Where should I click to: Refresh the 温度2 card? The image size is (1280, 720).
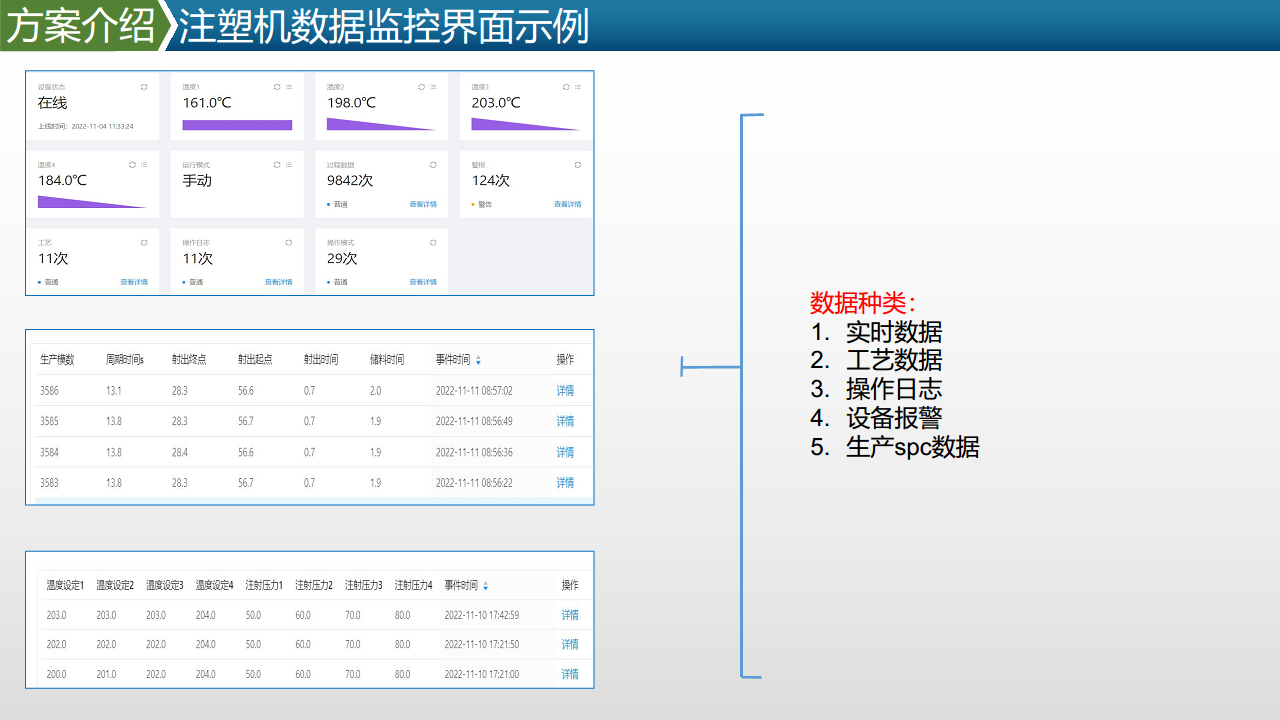pyautogui.click(x=421, y=87)
